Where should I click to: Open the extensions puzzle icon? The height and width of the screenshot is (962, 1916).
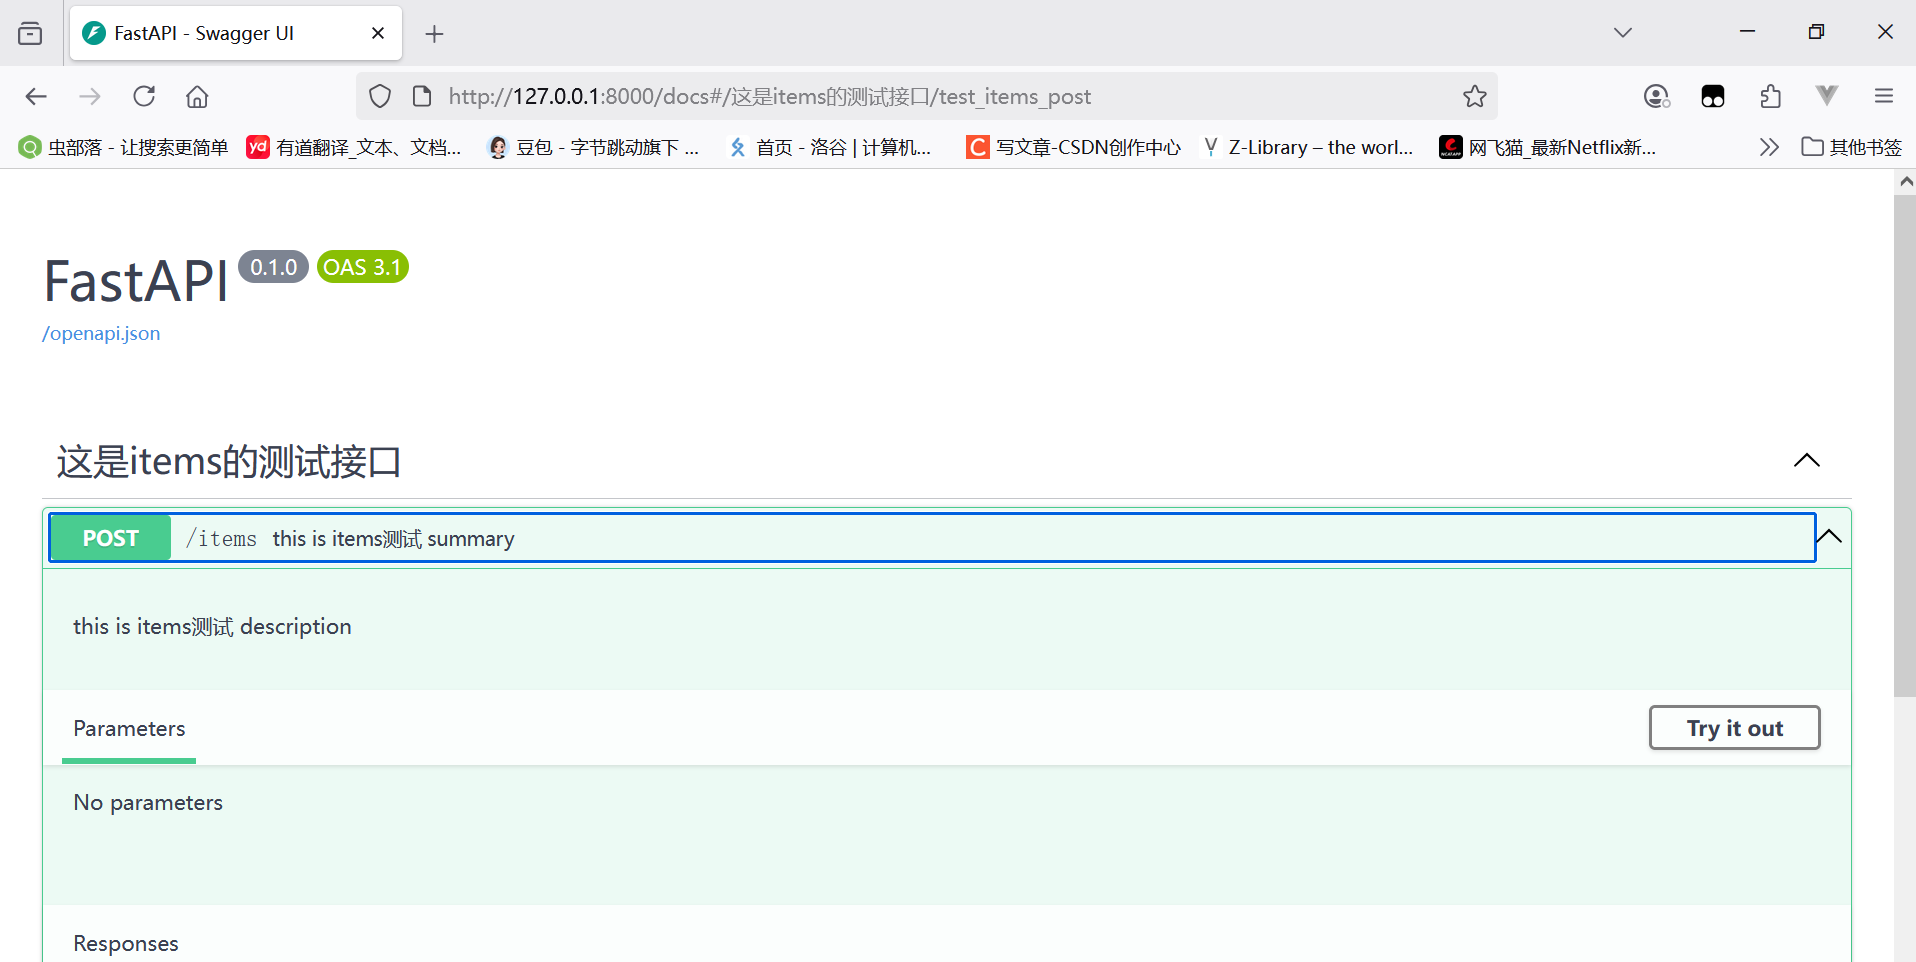click(1770, 96)
